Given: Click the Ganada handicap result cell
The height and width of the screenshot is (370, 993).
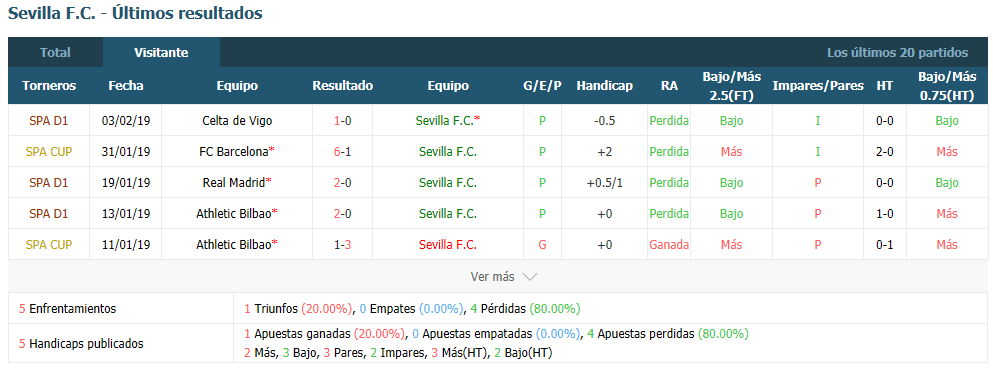Looking at the screenshot, I should (x=669, y=245).
